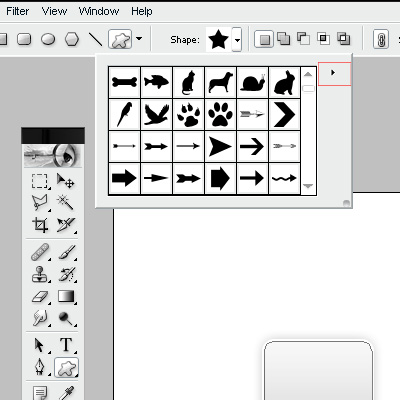400x400 pixels.
Task: Open the View menu
Action: [x=54, y=11]
